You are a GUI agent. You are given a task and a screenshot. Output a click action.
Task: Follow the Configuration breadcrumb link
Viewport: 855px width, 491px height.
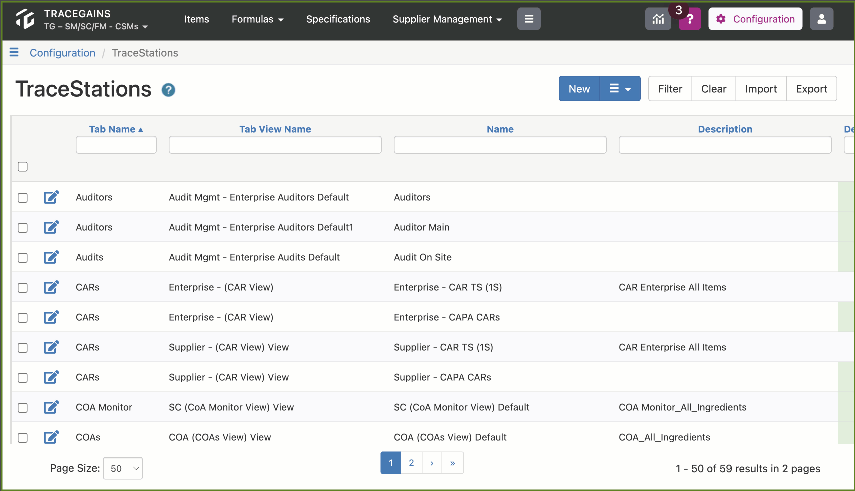coord(62,53)
